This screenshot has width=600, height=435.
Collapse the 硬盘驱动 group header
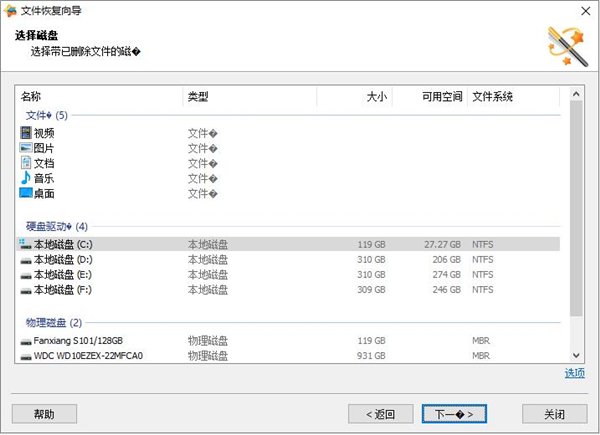pyautogui.click(x=56, y=226)
